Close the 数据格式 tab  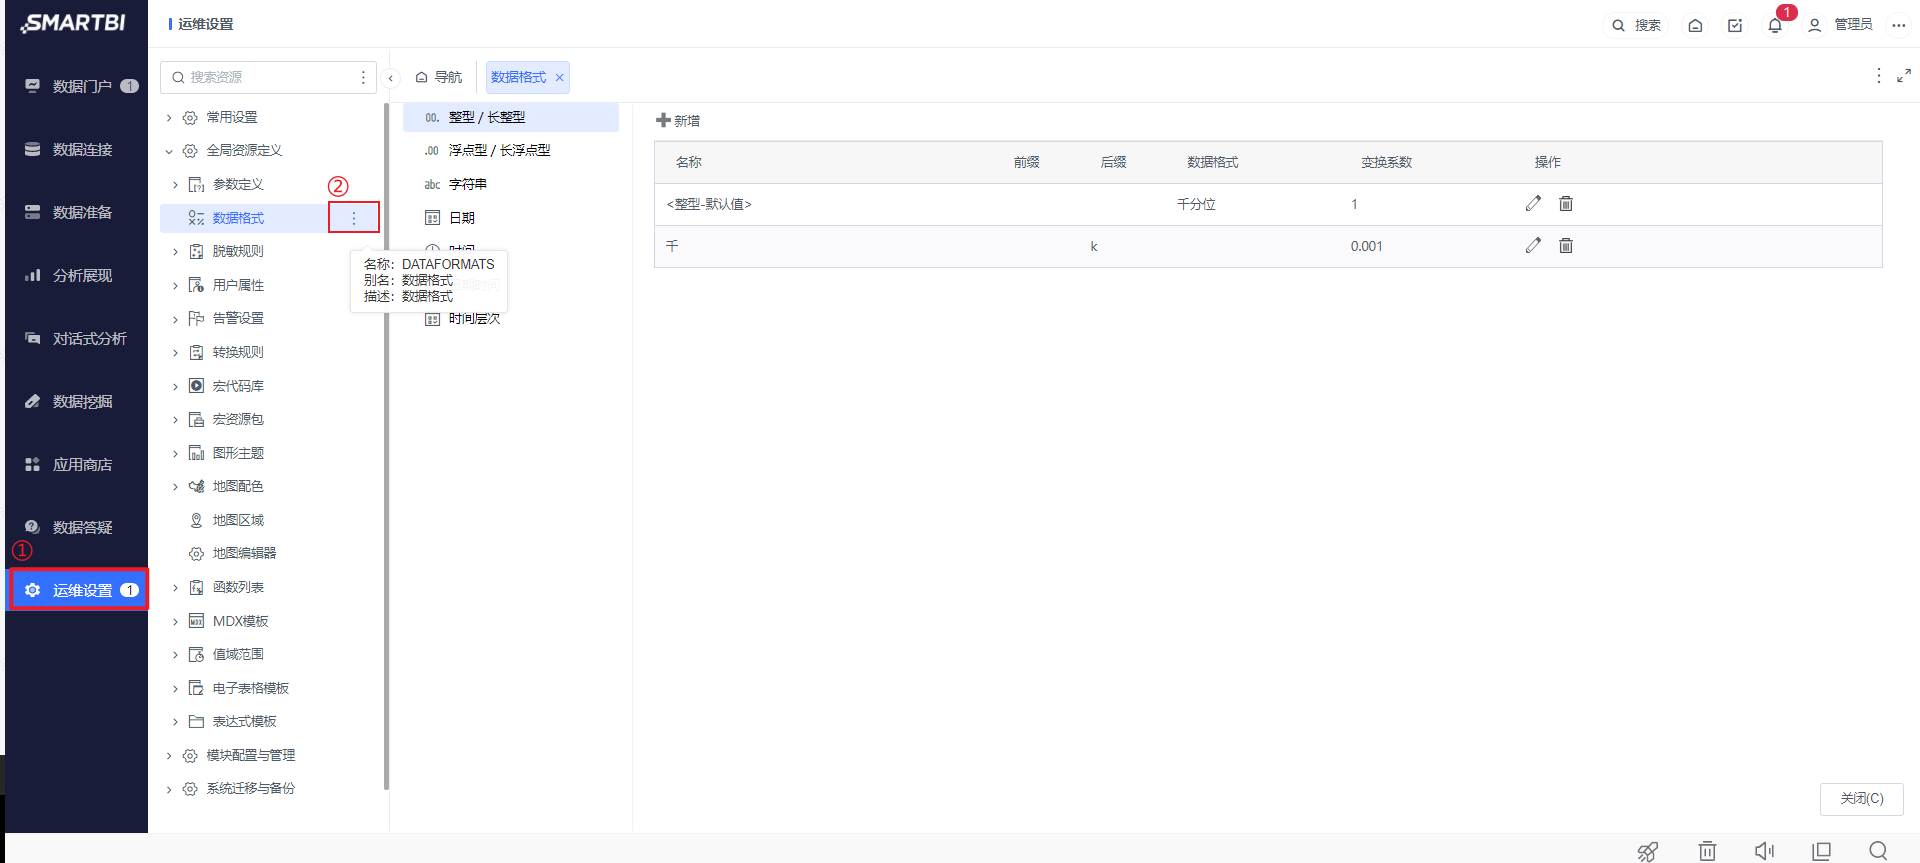coord(560,78)
